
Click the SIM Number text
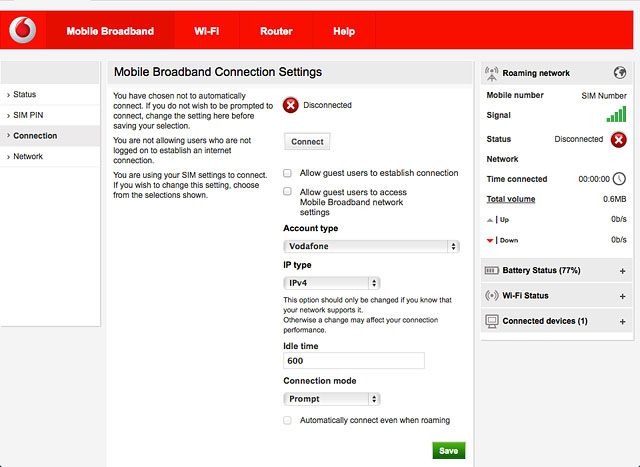[604, 96]
